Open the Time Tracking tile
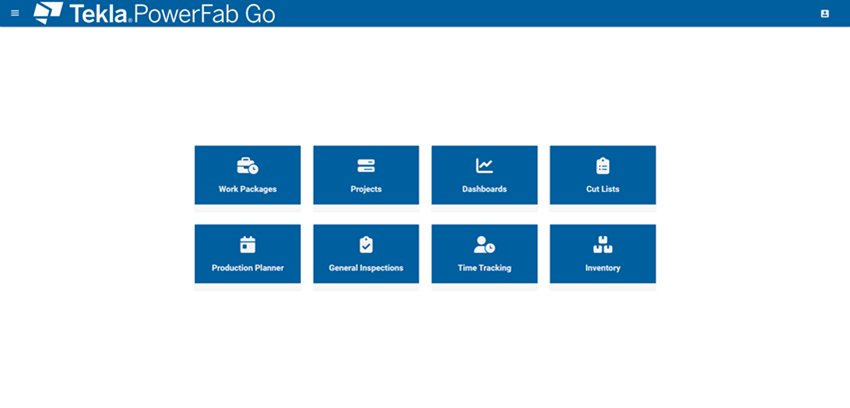This screenshot has height=408, width=850. click(485, 254)
